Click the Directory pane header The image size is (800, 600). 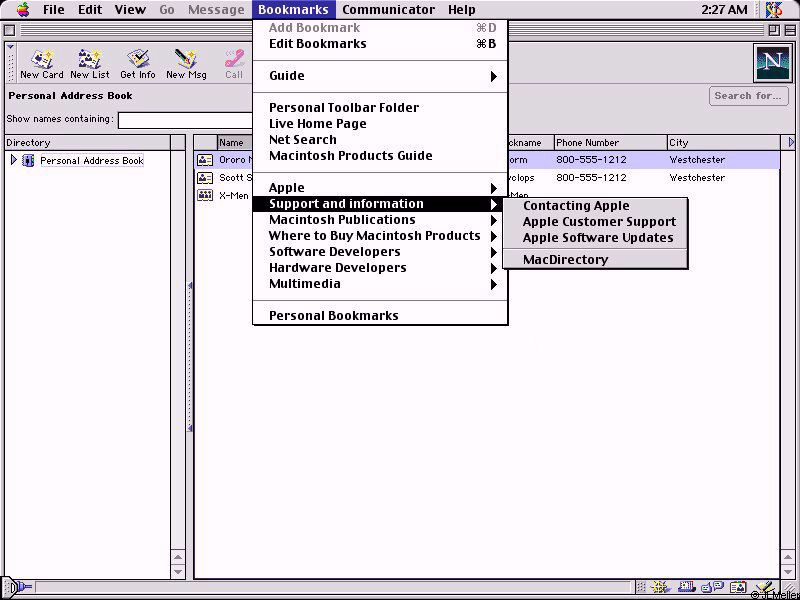coord(88,142)
